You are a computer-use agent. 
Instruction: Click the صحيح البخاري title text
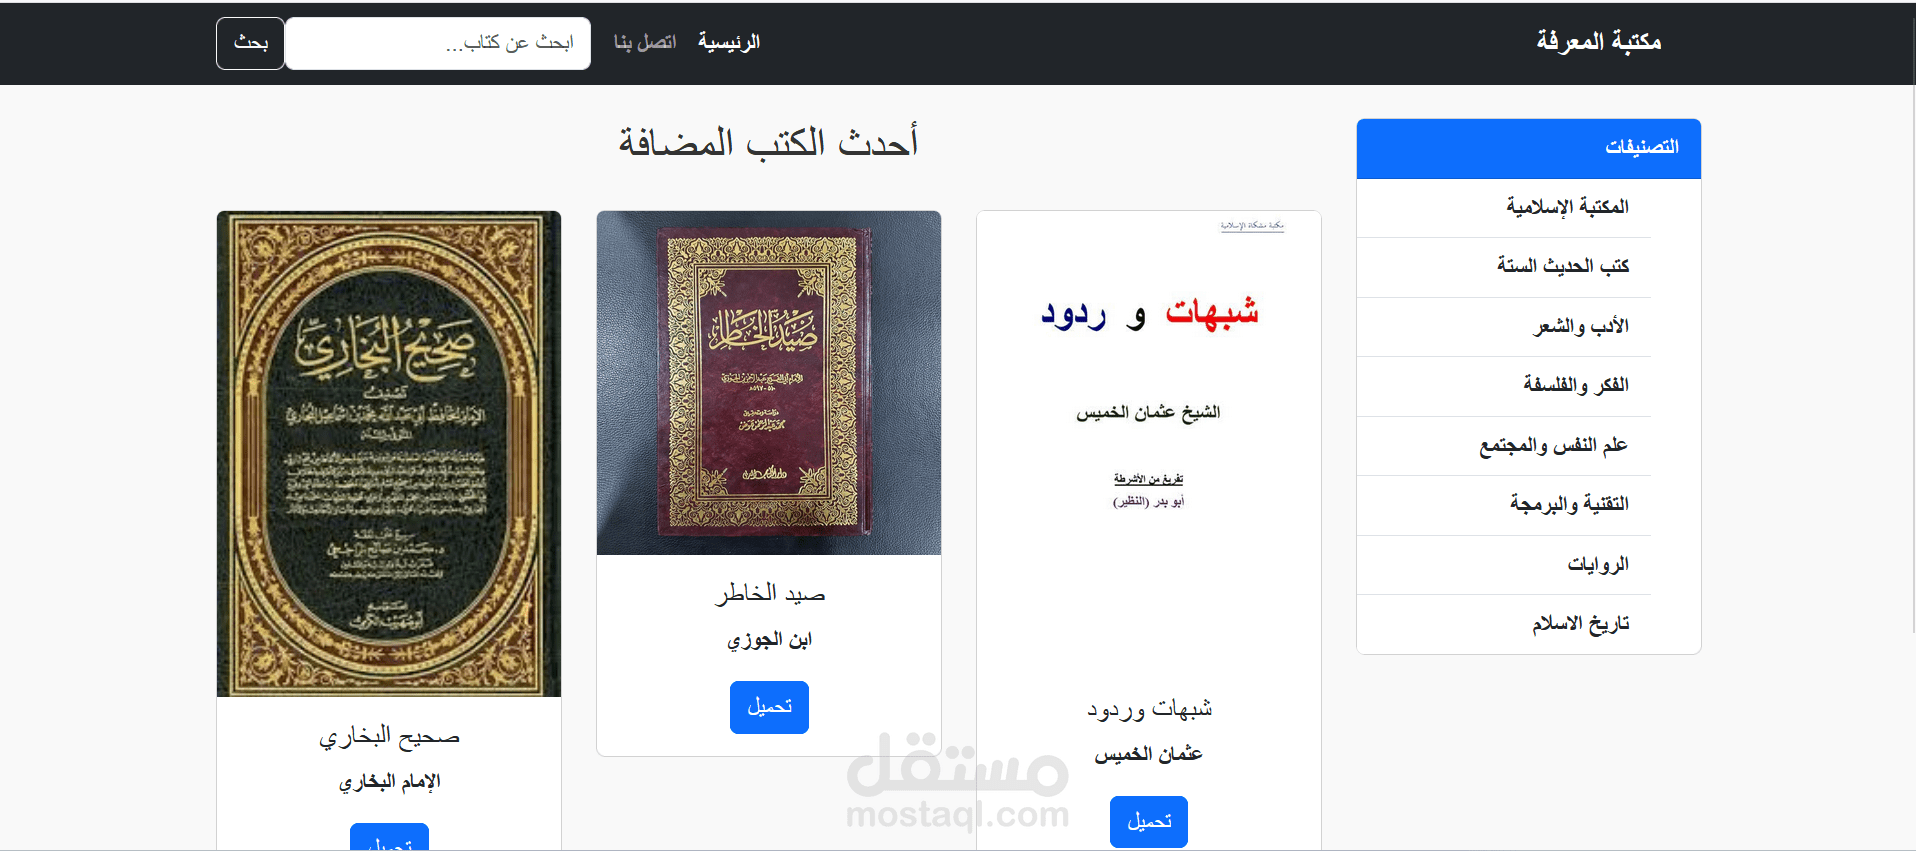389,737
